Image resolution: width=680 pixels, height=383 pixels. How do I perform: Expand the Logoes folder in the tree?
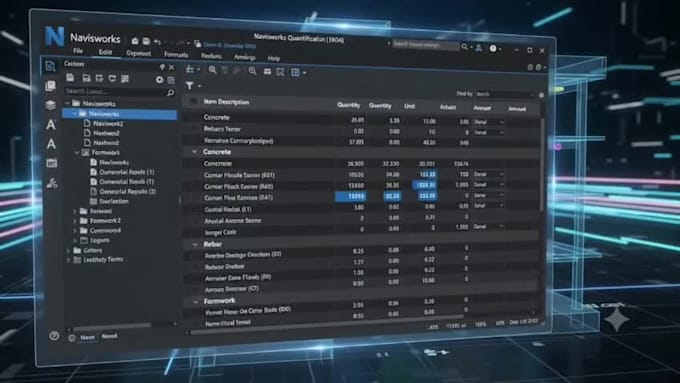75,240
